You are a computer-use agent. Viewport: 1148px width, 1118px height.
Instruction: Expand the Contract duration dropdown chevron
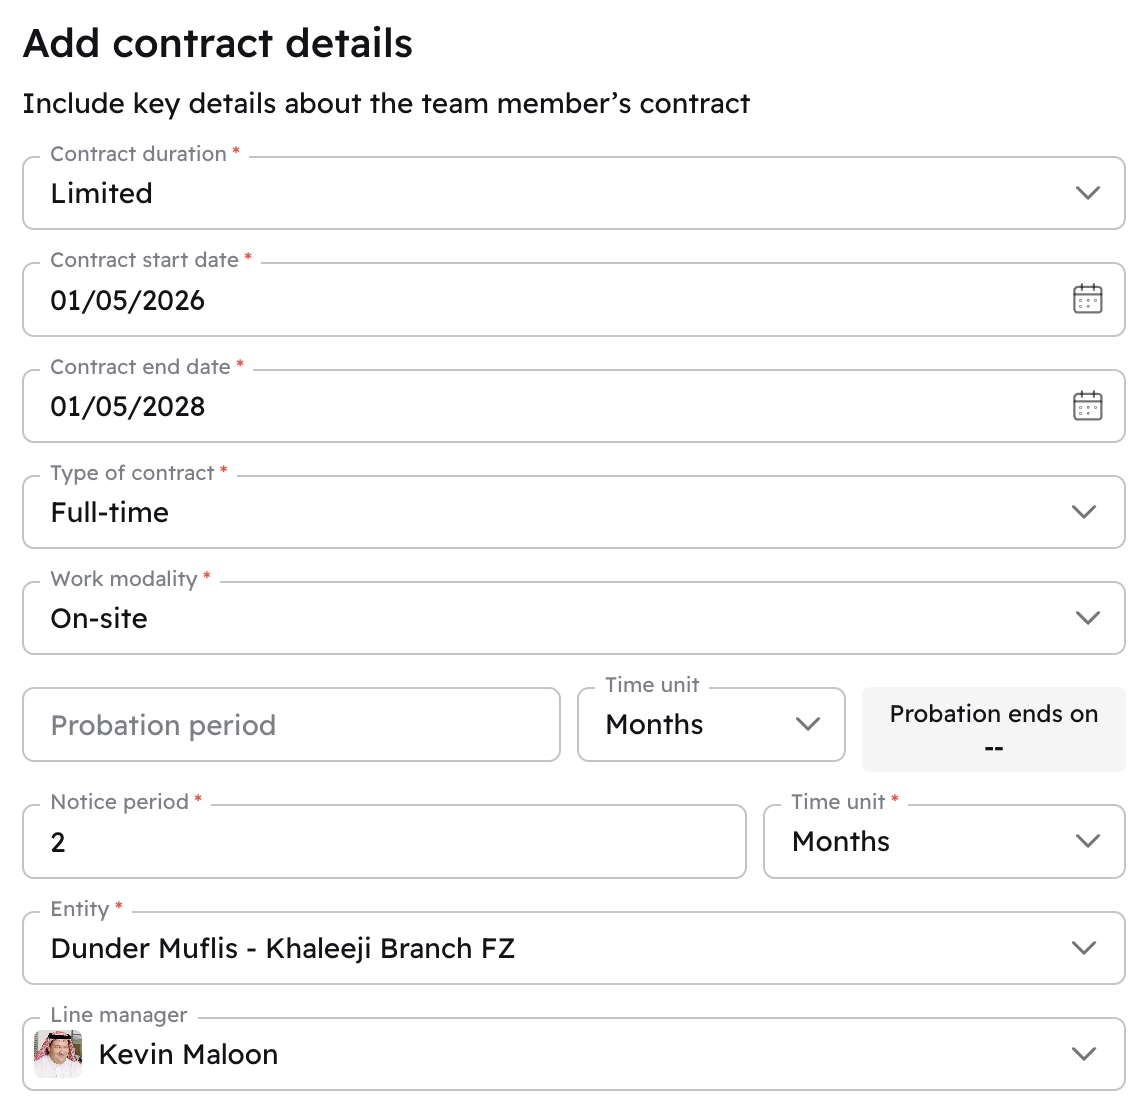click(x=1087, y=193)
